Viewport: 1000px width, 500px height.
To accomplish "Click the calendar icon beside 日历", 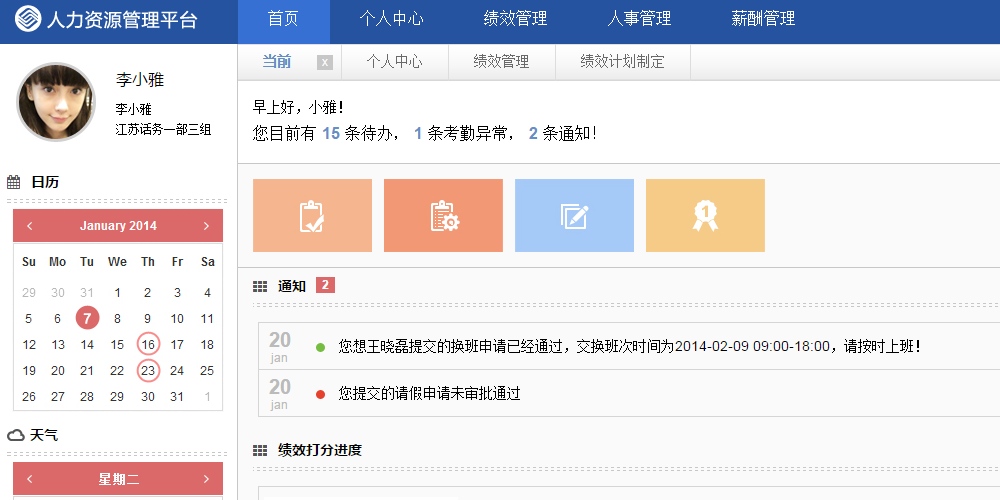I will [x=14, y=182].
